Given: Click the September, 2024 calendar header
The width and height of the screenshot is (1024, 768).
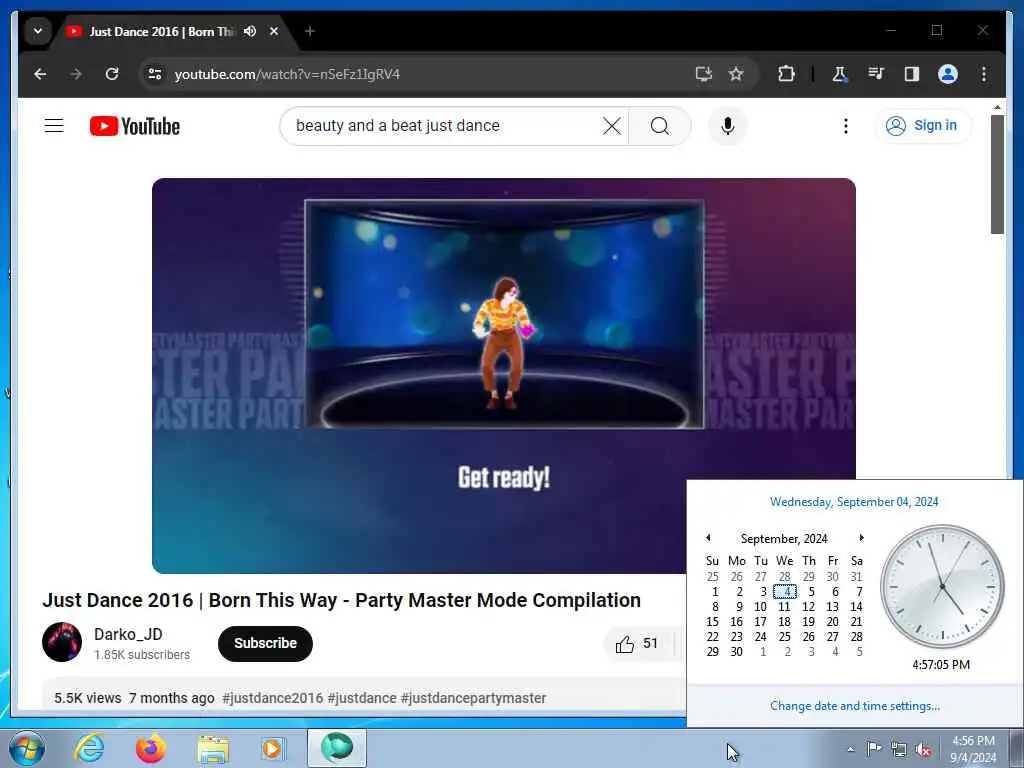Looking at the screenshot, I should click(784, 539).
